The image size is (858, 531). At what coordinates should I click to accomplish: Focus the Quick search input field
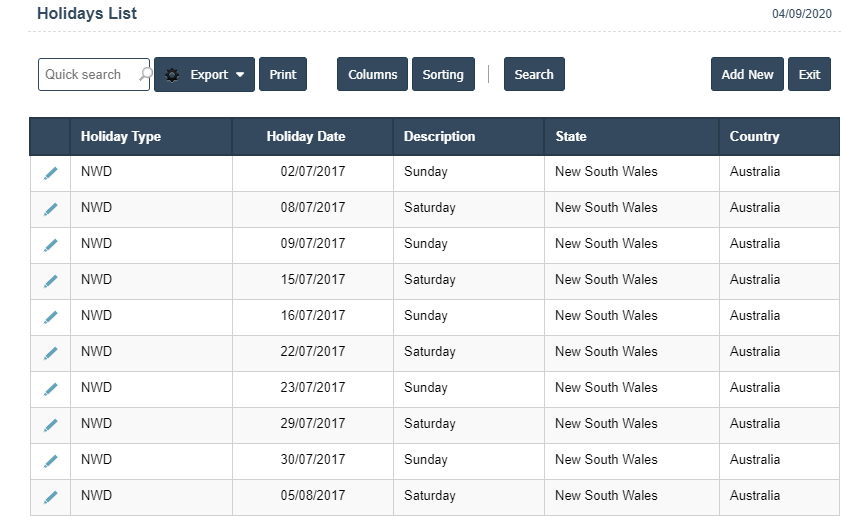[88, 75]
